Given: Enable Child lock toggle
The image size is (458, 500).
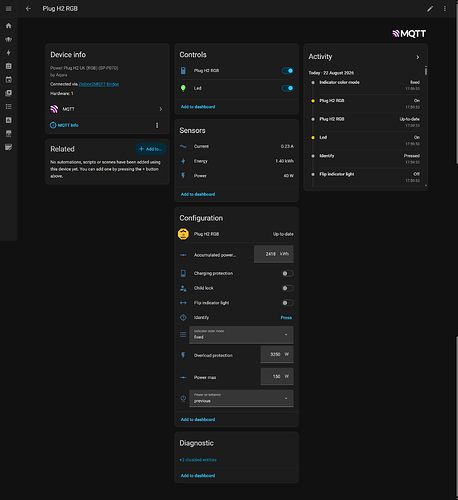Looking at the screenshot, I should tap(288, 288).
